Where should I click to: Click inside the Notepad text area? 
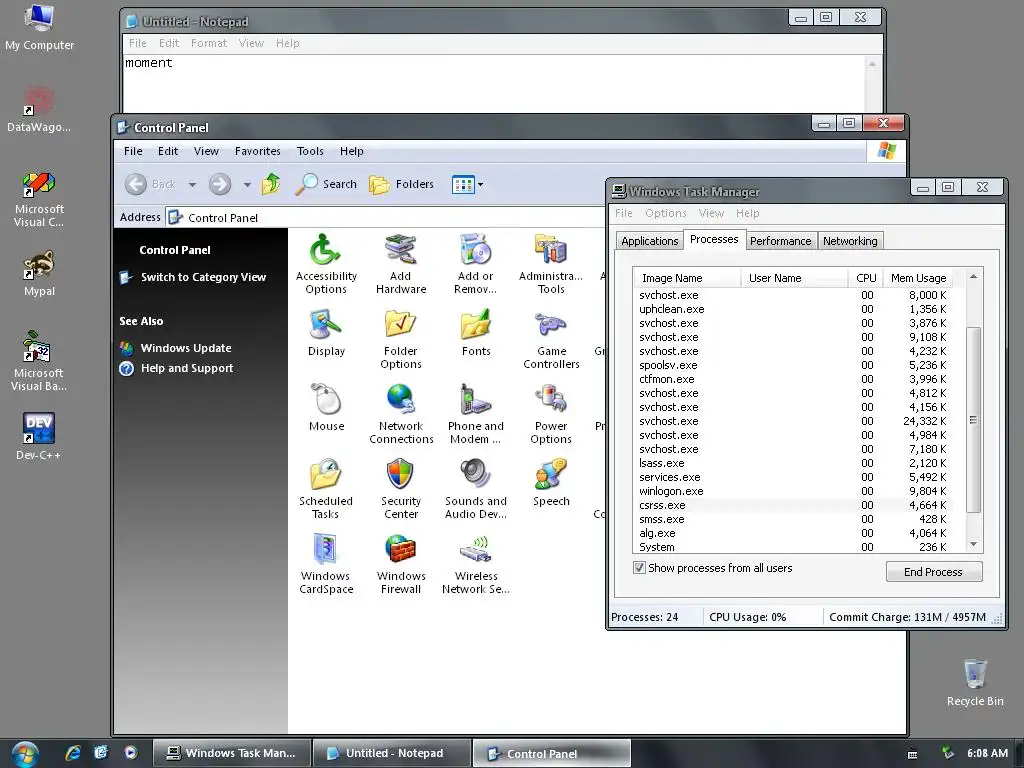pyautogui.click(x=493, y=84)
